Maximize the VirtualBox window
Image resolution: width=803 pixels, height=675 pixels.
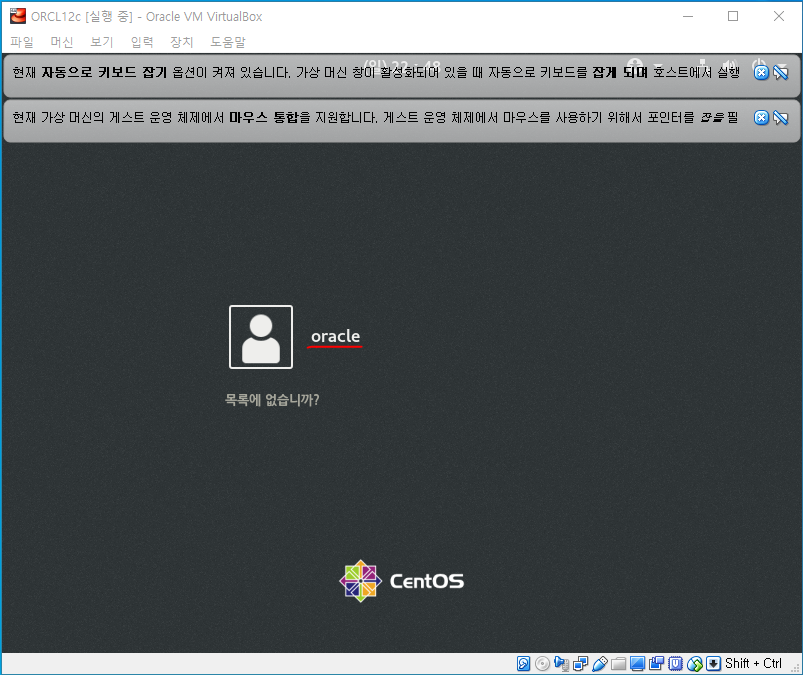coord(733,16)
